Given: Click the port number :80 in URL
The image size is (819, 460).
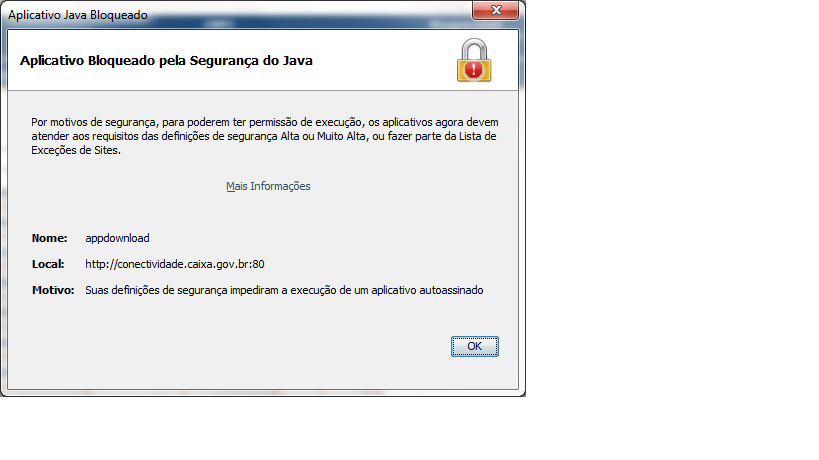Looking at the screenshot, I should 256,264.
